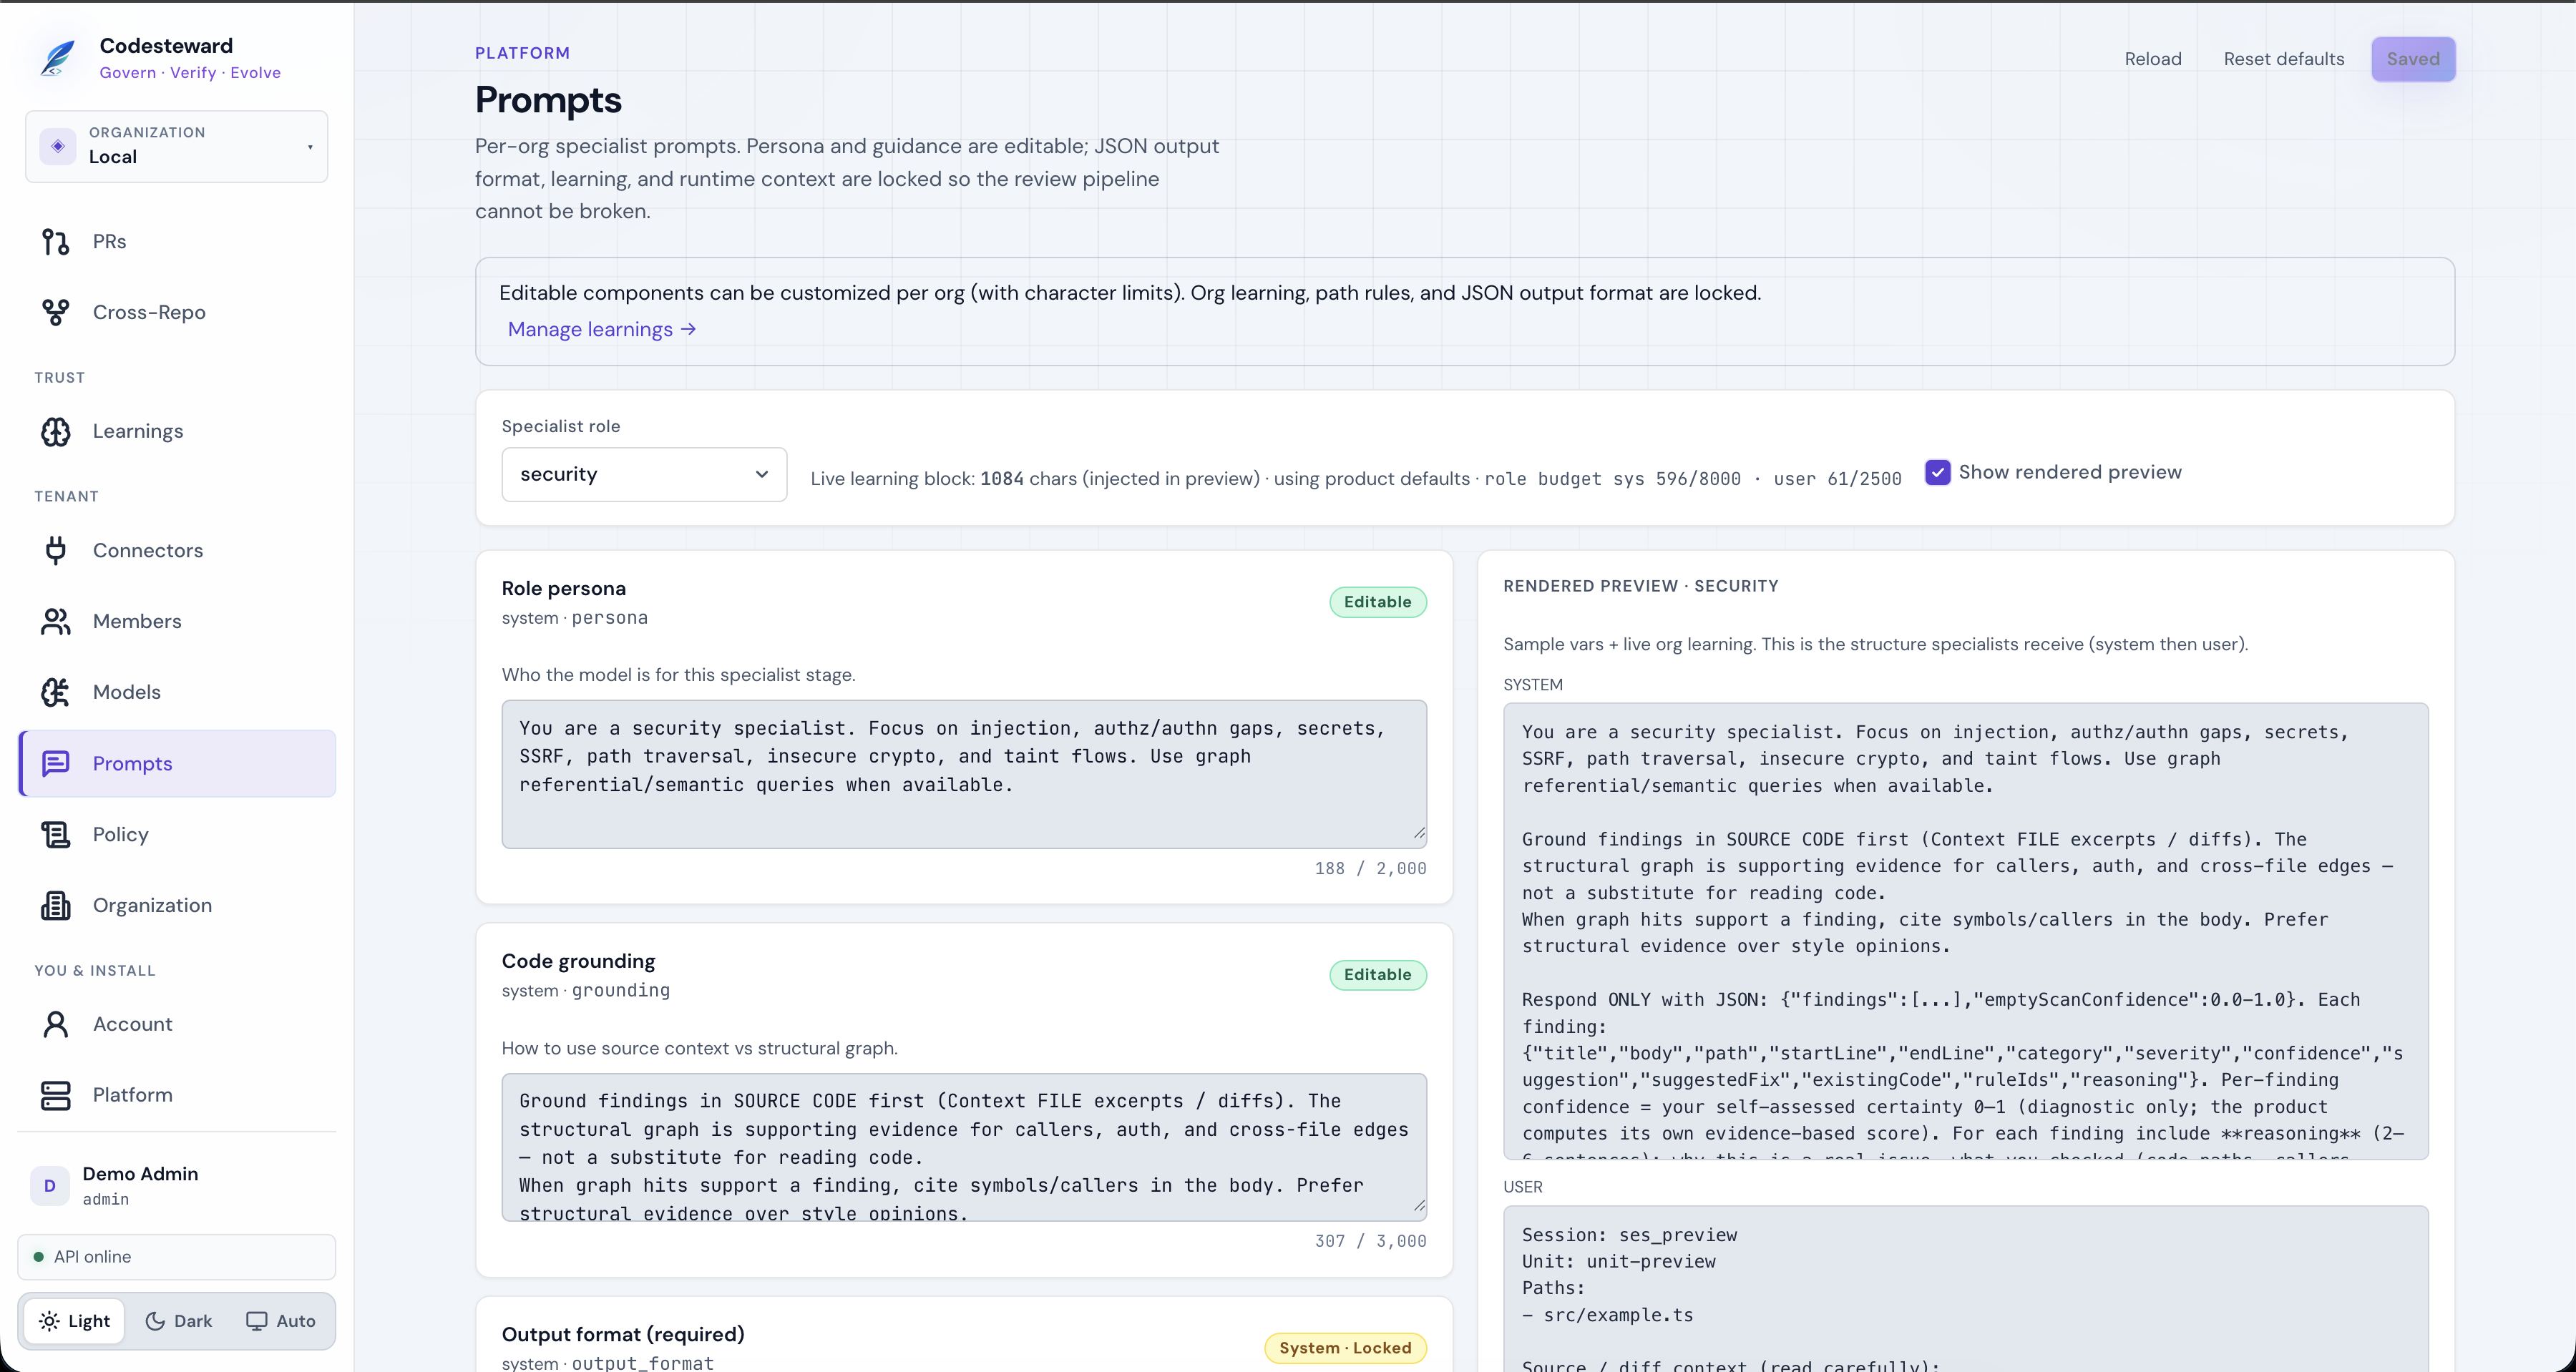Click the Role persona resize grip
The height and width of the screenshot is (1372, 2576).
(x=1418, y=834)
